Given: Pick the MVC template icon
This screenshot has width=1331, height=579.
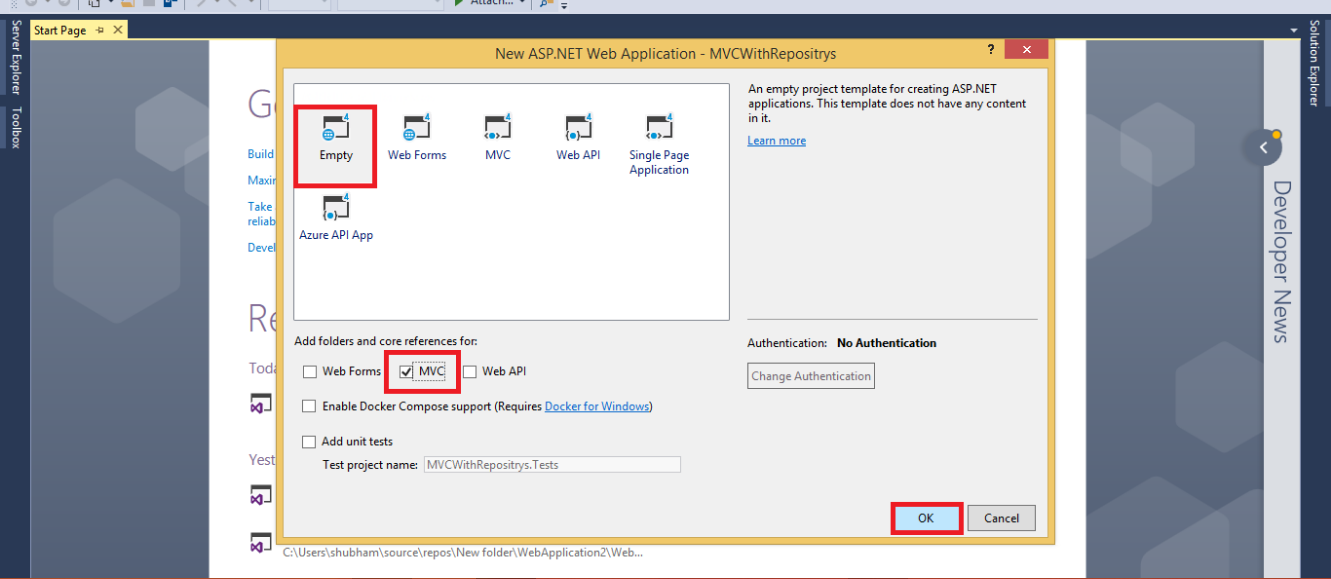Looking at the screenshot, I should 497,128.
